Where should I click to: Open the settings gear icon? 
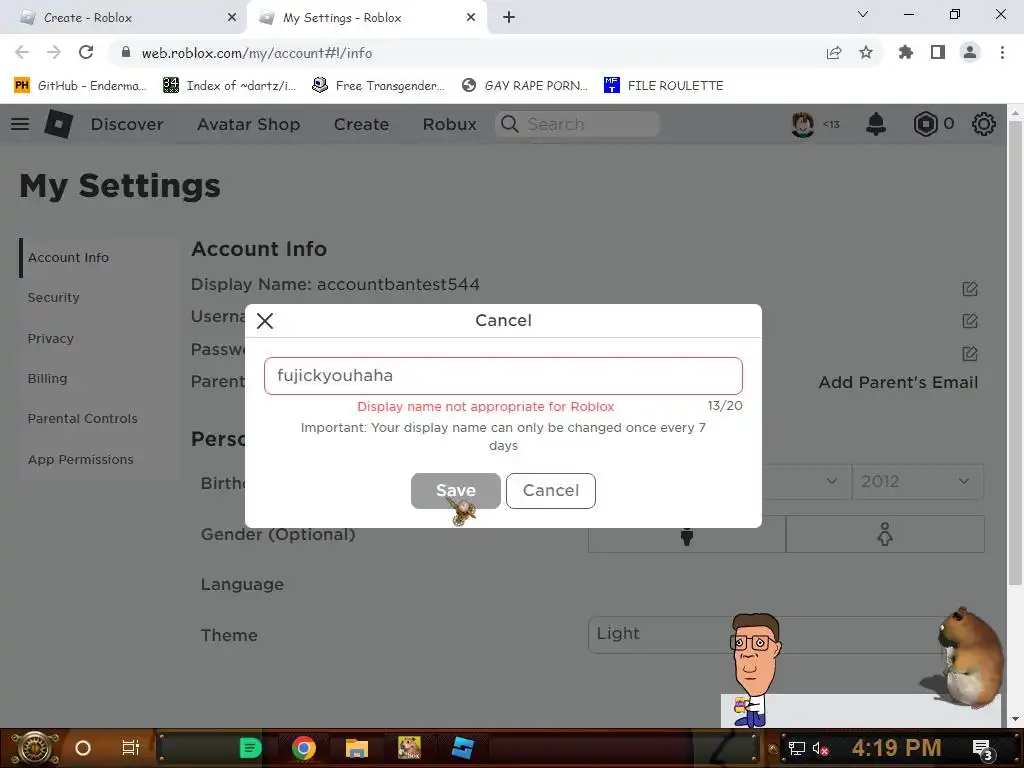(x=984, y=124)
